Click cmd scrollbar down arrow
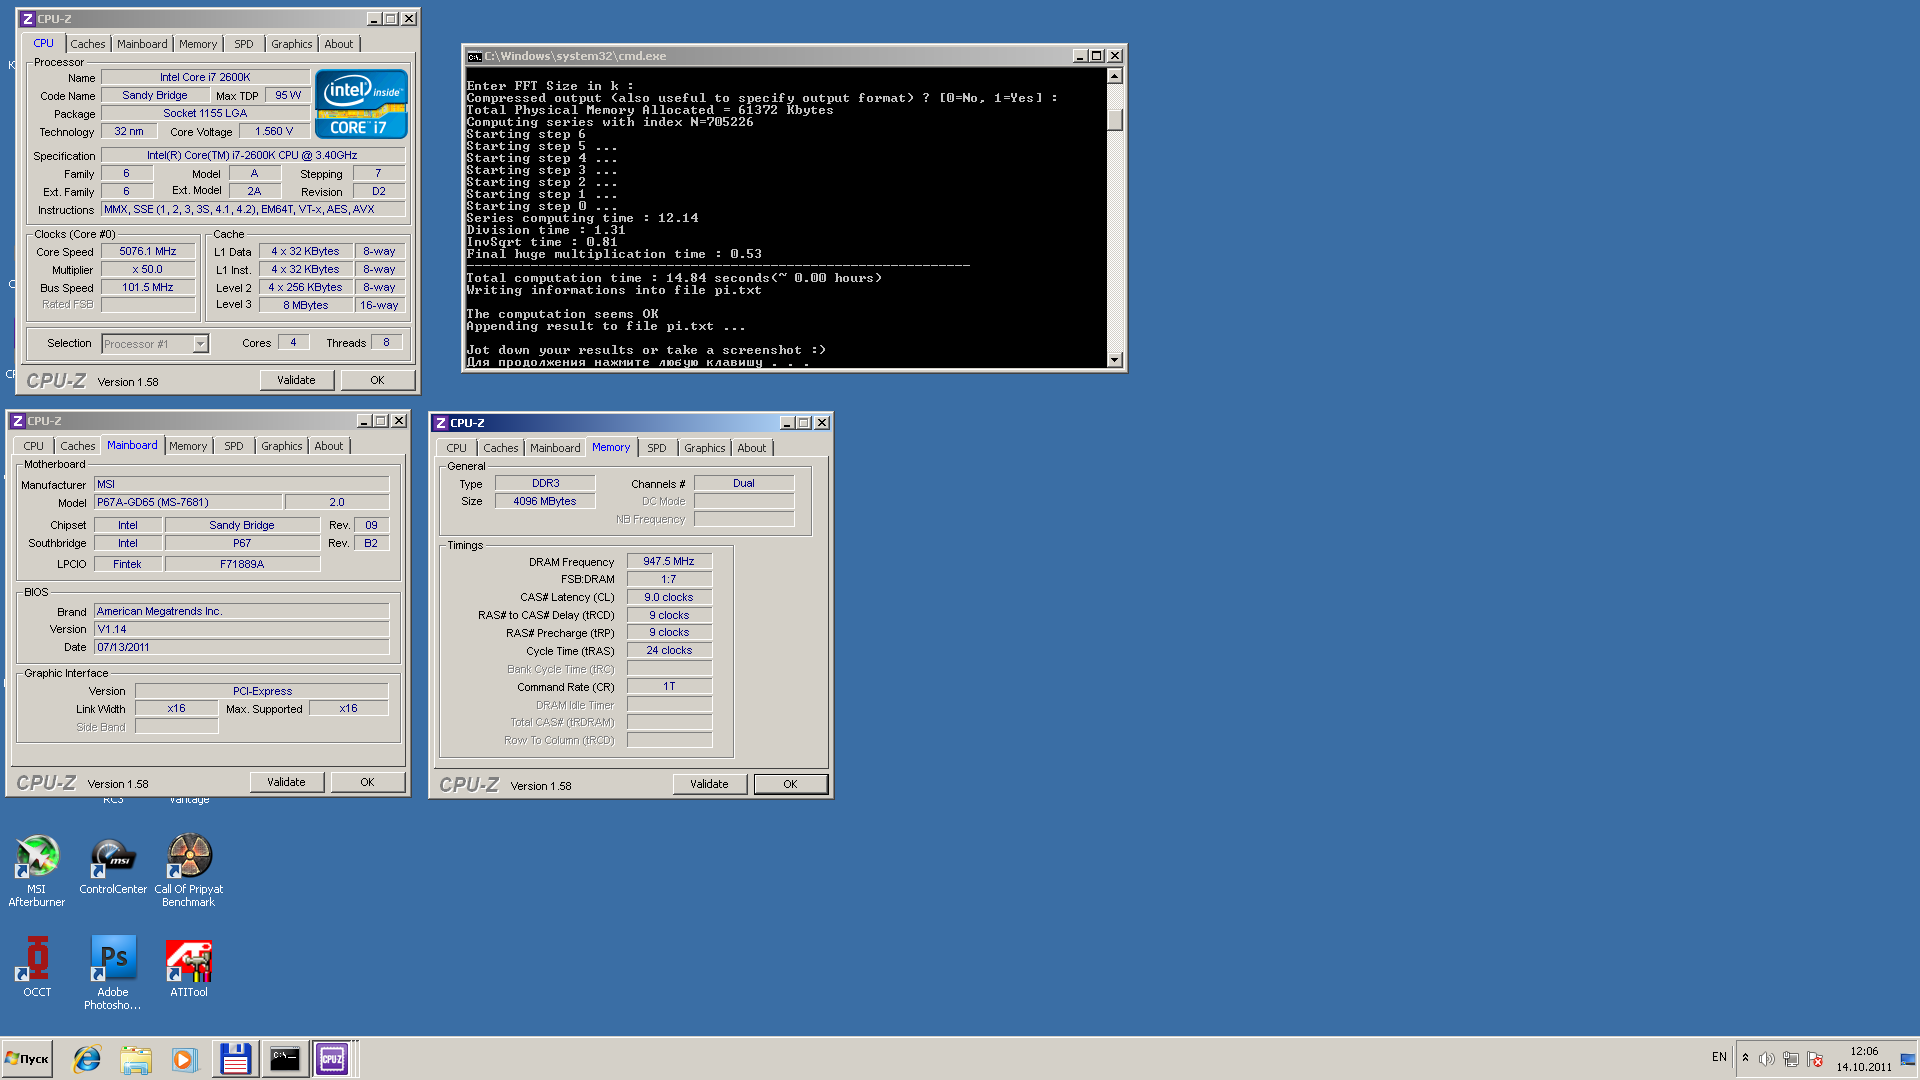 1115,360
